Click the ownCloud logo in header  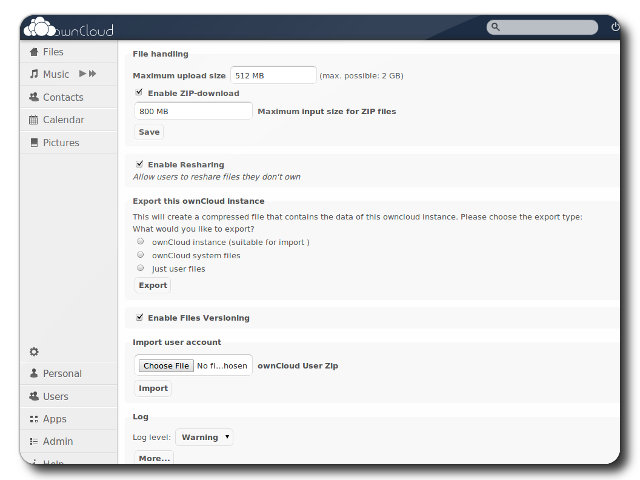[x=68, y=28]
